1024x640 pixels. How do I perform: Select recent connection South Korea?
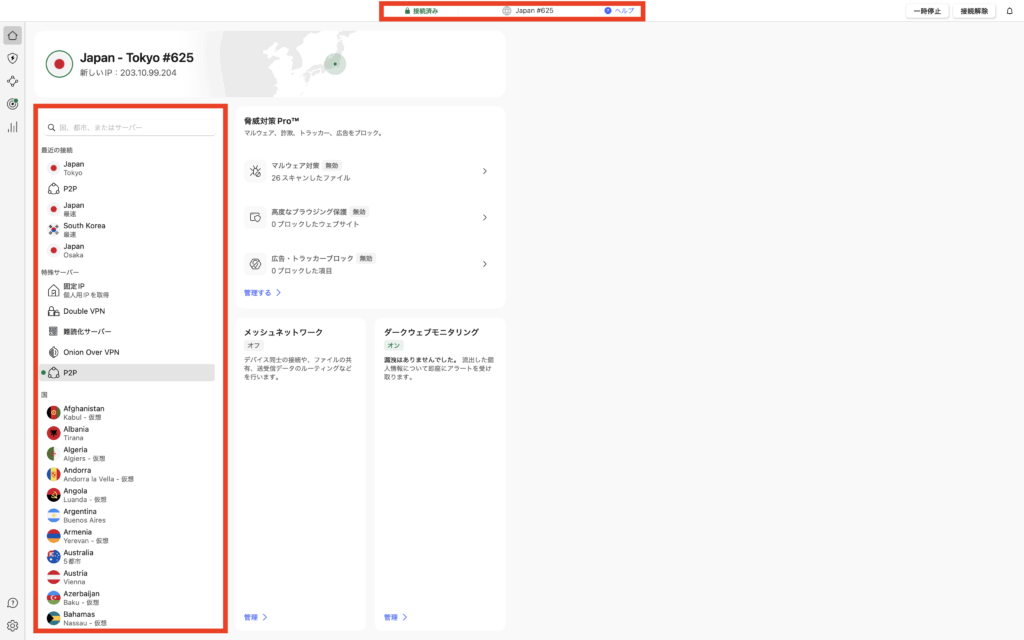[127, 230]
